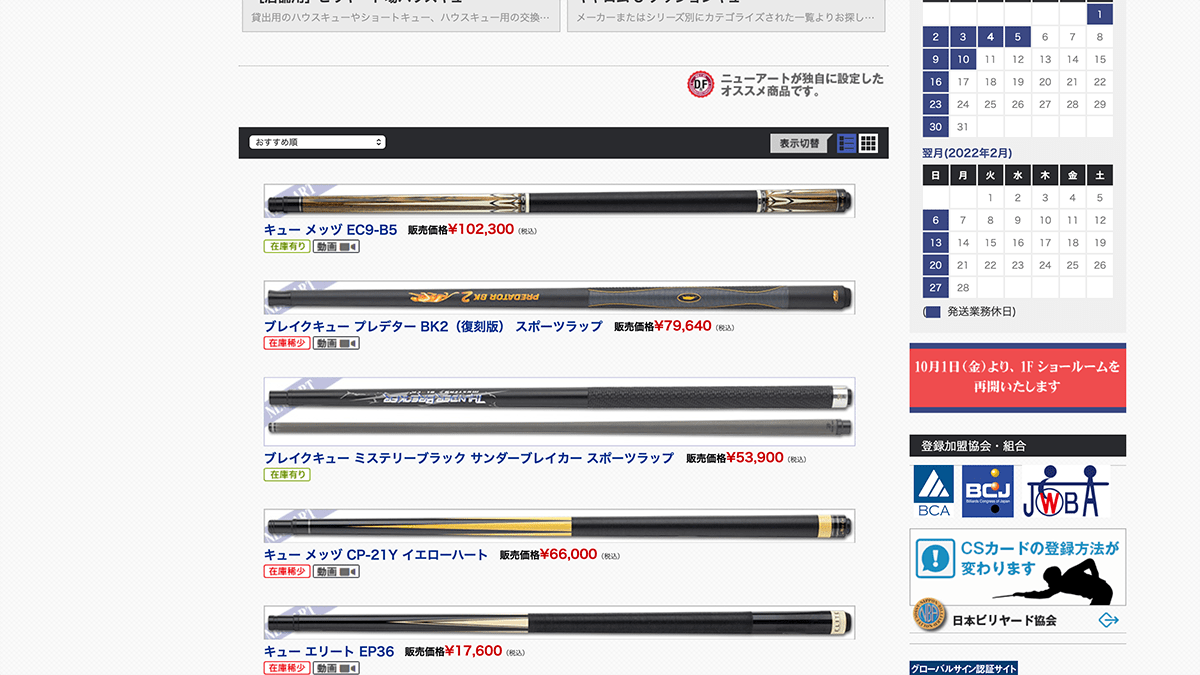Open 日本ビリヤード協会 link
1200x675 pixels.
[x=1004, y=620]
